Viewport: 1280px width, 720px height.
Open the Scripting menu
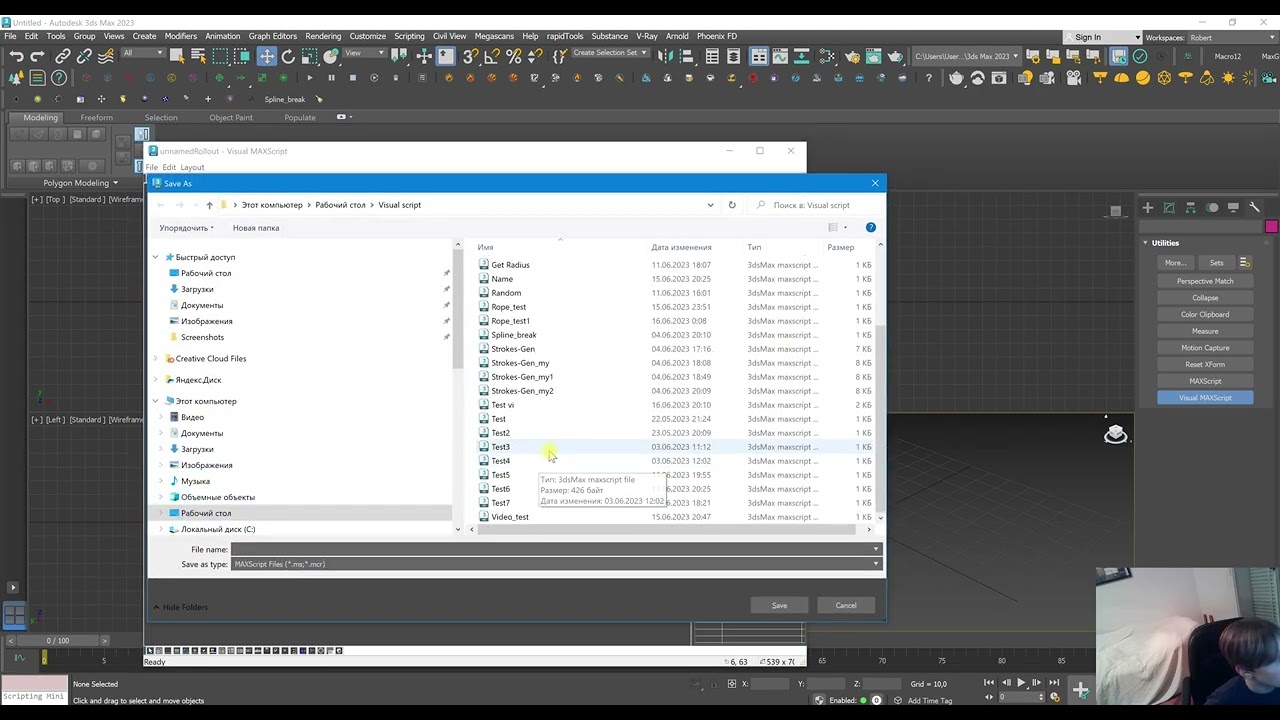point(409,36)
